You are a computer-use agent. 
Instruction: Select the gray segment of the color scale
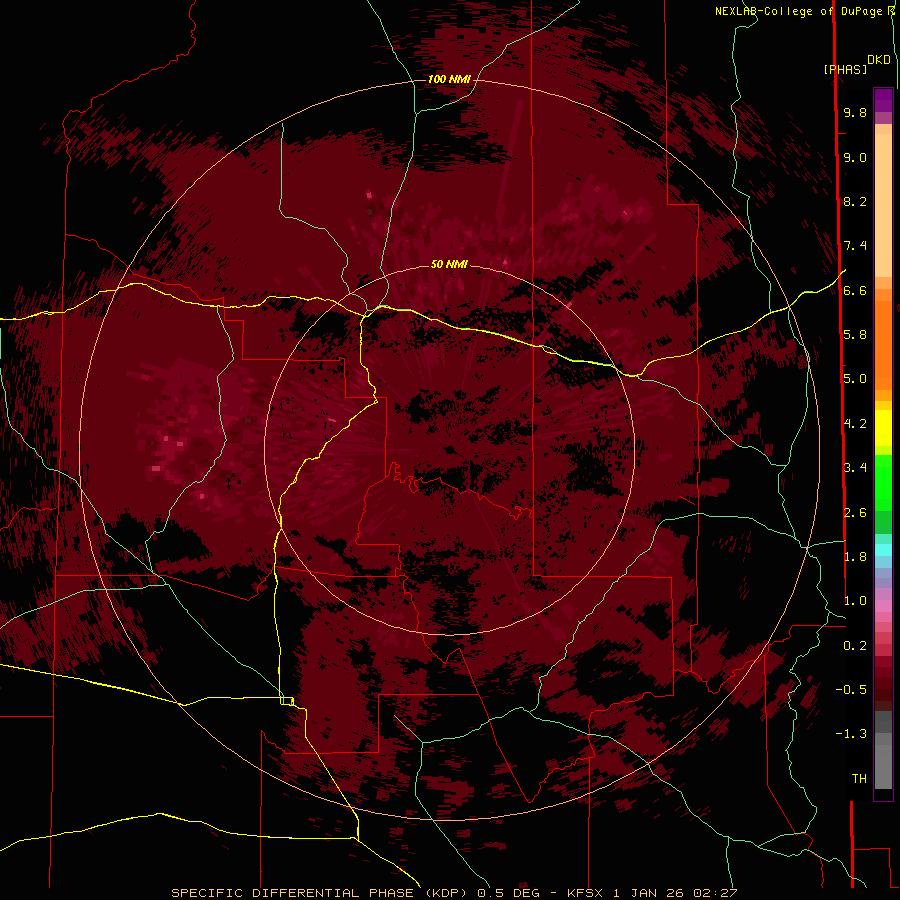click(x=883, y=752)
